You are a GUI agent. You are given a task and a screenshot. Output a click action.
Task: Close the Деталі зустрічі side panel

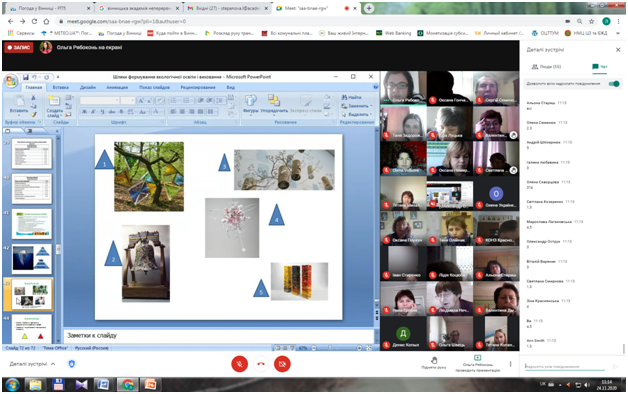618,50
